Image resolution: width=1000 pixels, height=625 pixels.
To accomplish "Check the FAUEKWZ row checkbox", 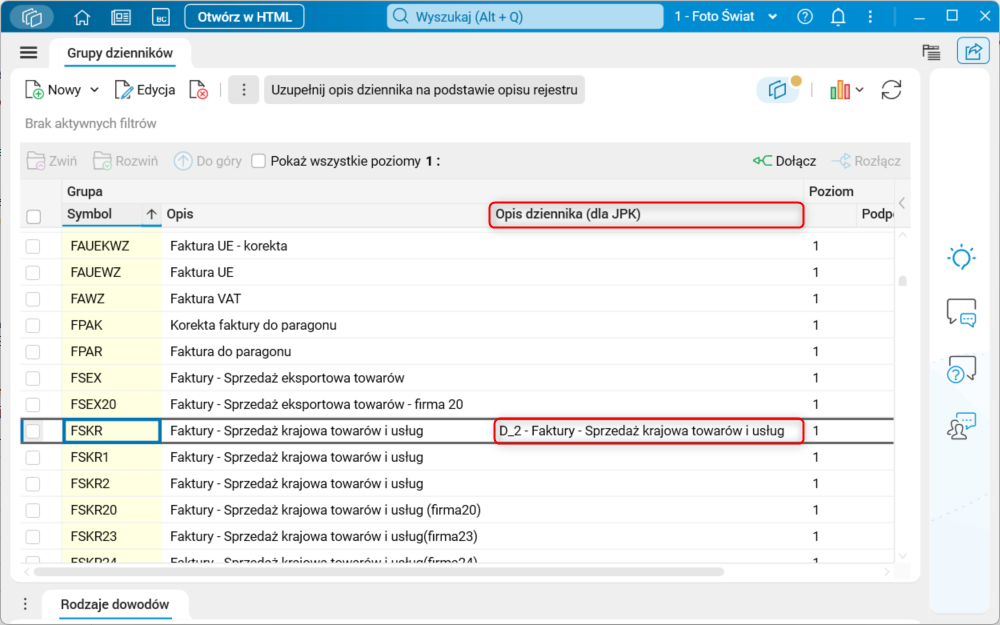I will click(x=33, y=246).
